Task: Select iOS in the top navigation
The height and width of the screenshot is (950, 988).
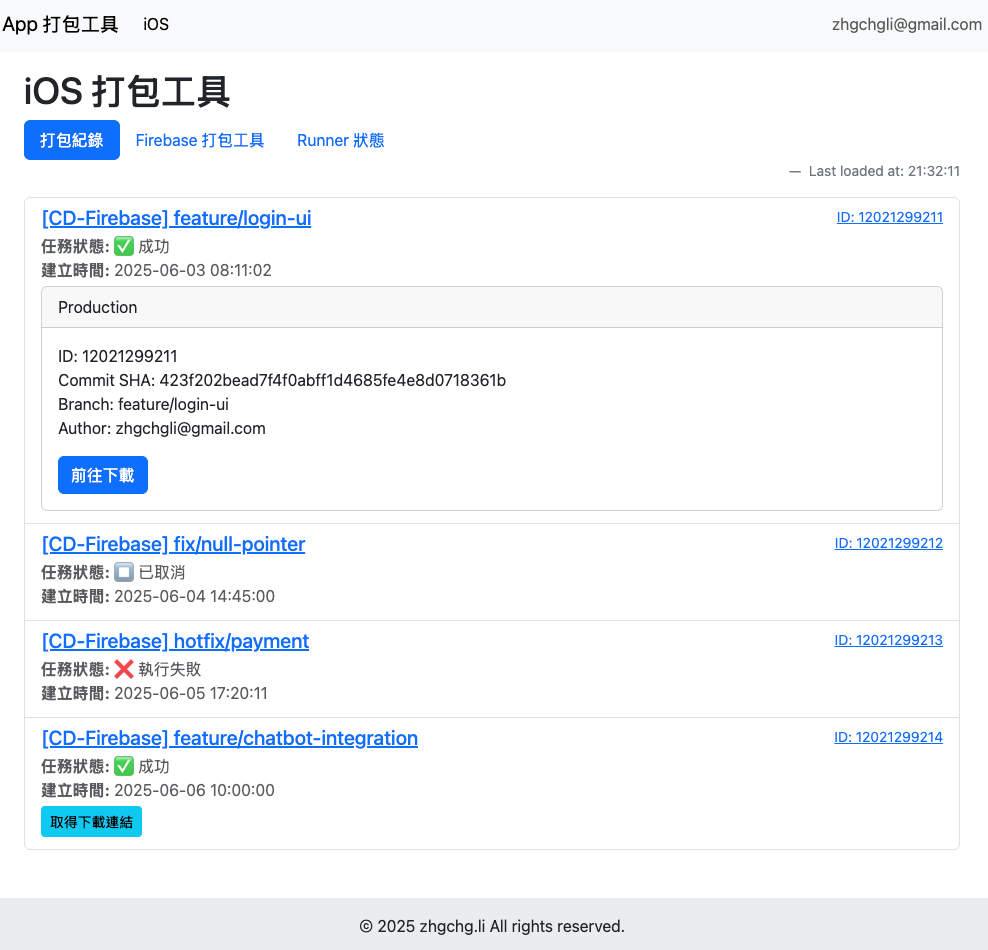Action: [x=156, y=25]
